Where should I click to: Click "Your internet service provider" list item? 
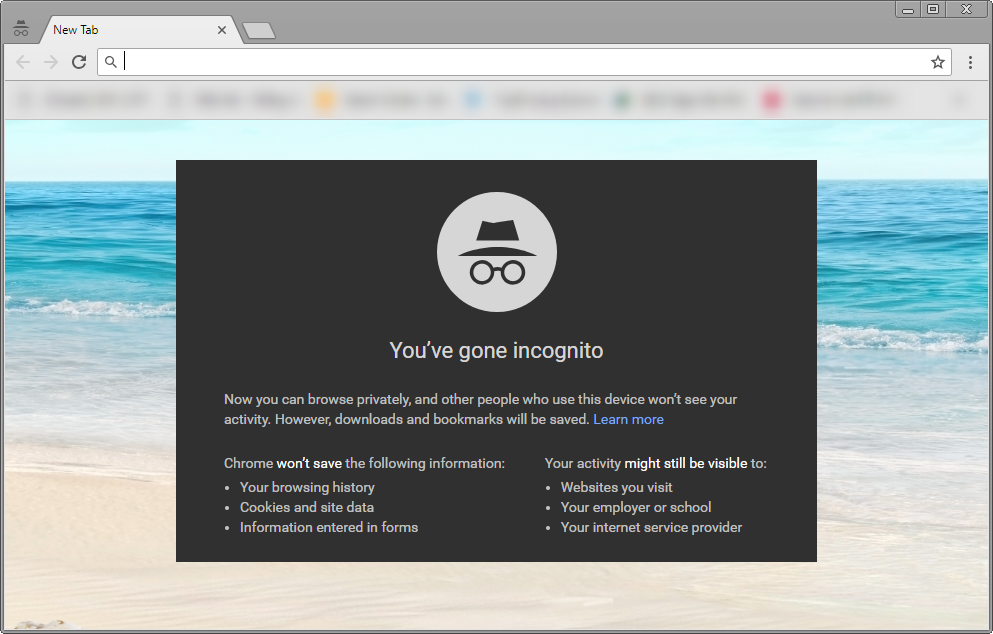(651, 527)
